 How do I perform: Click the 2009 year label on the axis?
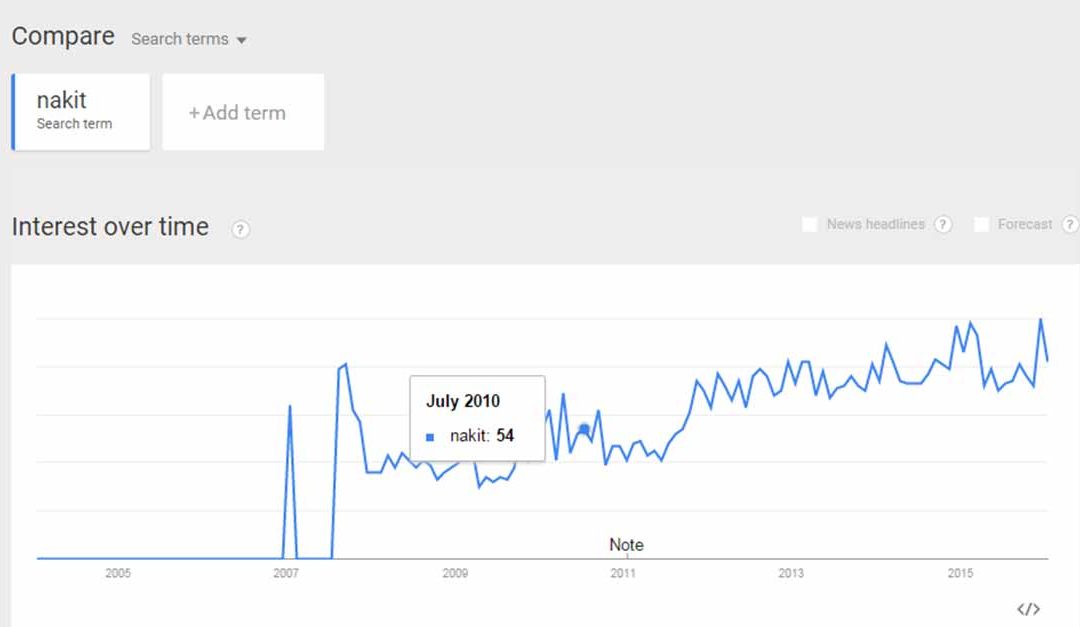click(455, 574)
